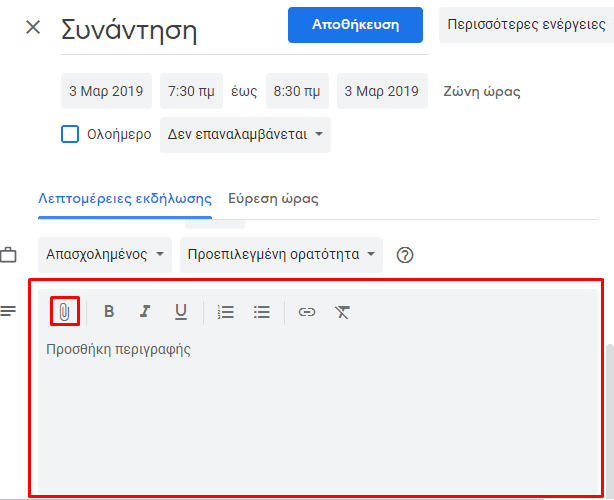Edit the event title Συνάντηση
The height and width of the screenshot is (500, 614).
(x=245, y=31)
